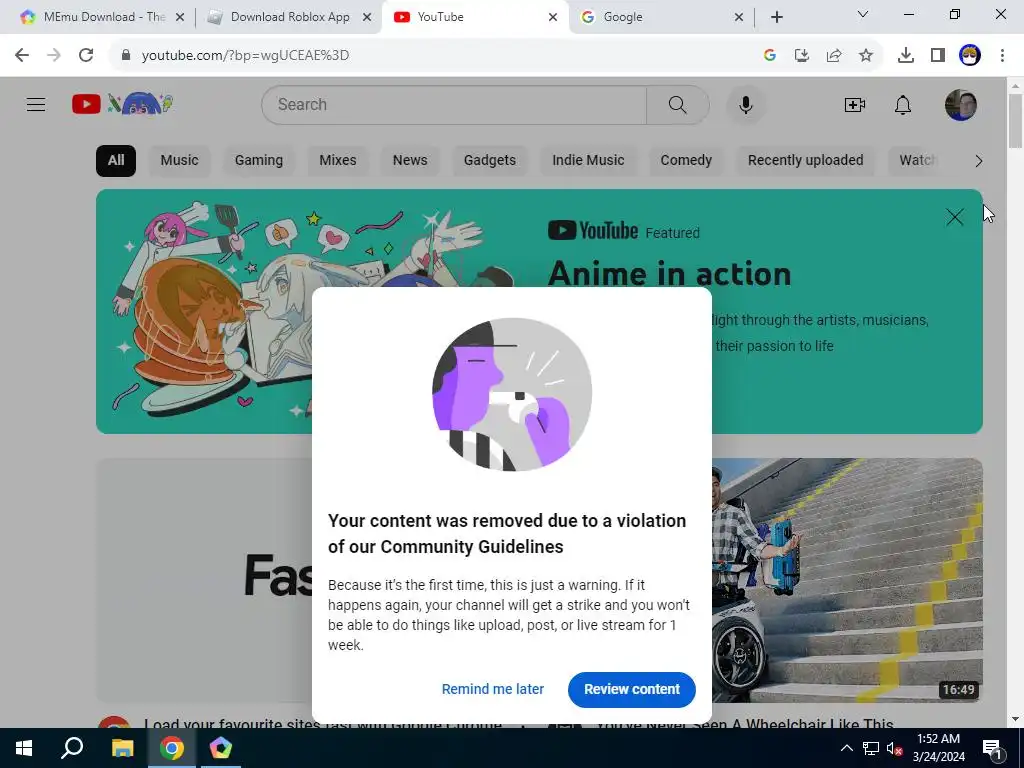
Task: Show more category chips arrow
Action: [978, 161]
